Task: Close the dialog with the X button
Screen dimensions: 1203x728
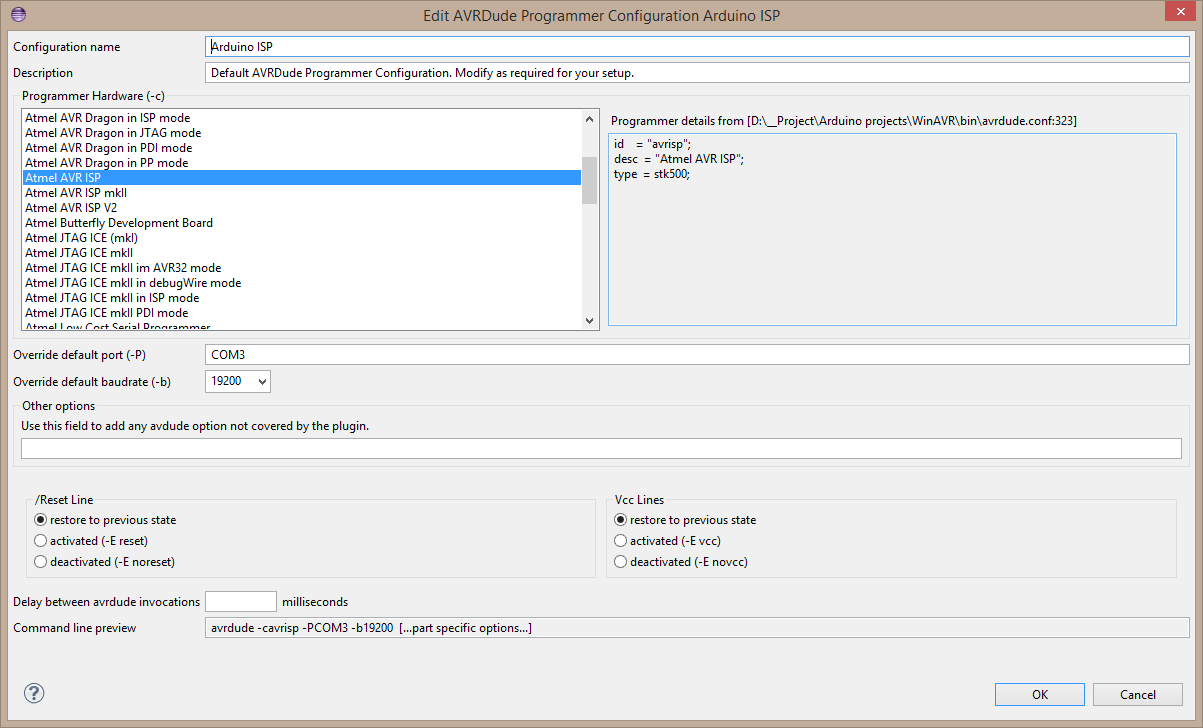Action: 1176,13
